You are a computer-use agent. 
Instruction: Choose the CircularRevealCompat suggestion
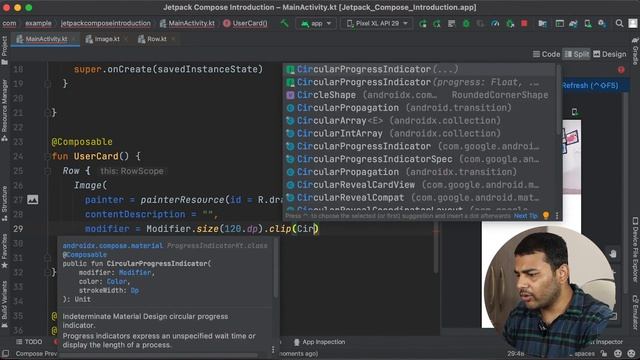(x=420, y=198)
